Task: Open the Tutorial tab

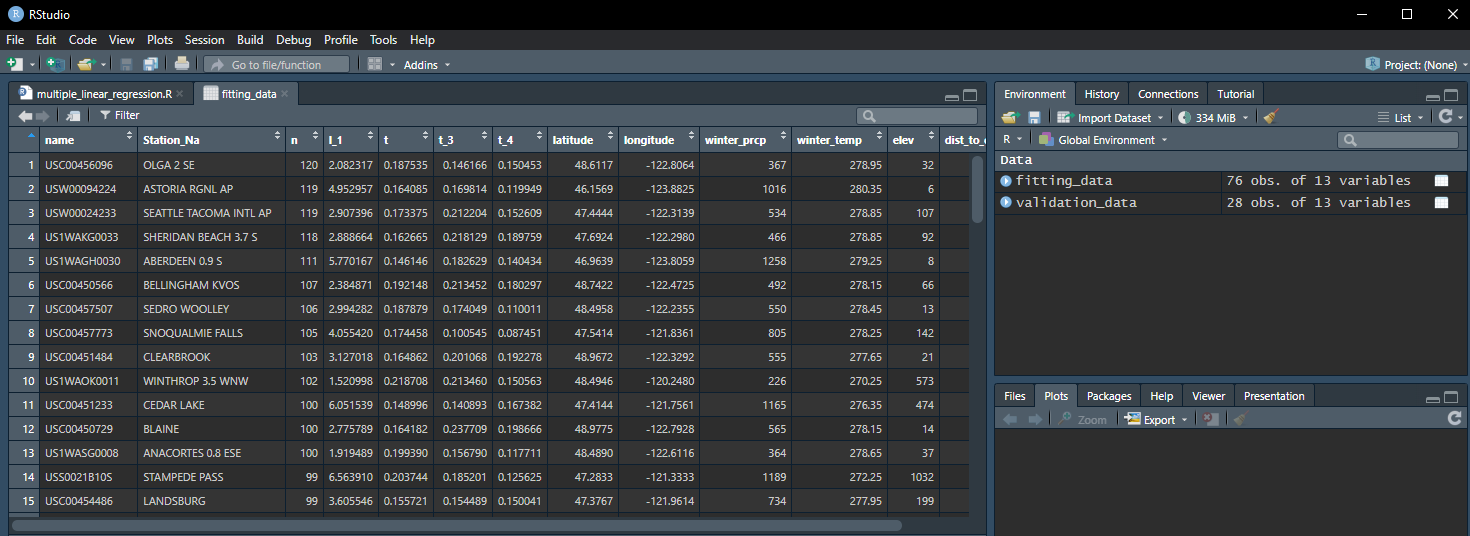Action: [x=1235, y=94]
